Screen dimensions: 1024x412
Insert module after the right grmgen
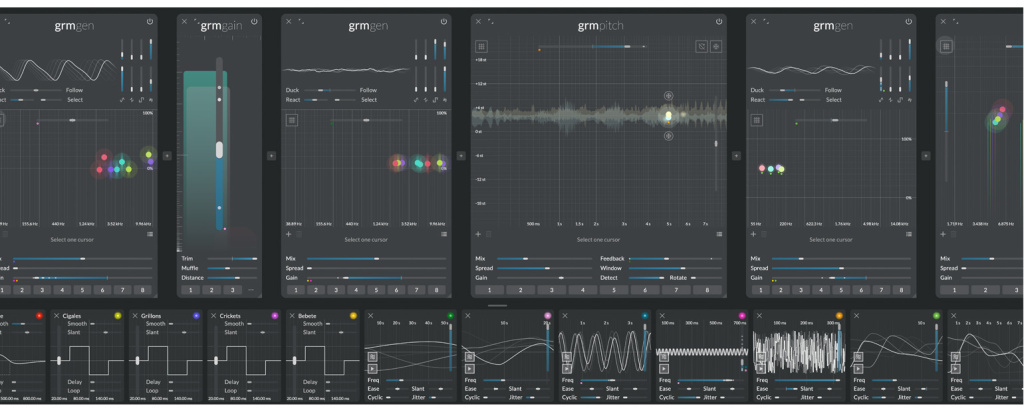[925, 155]
